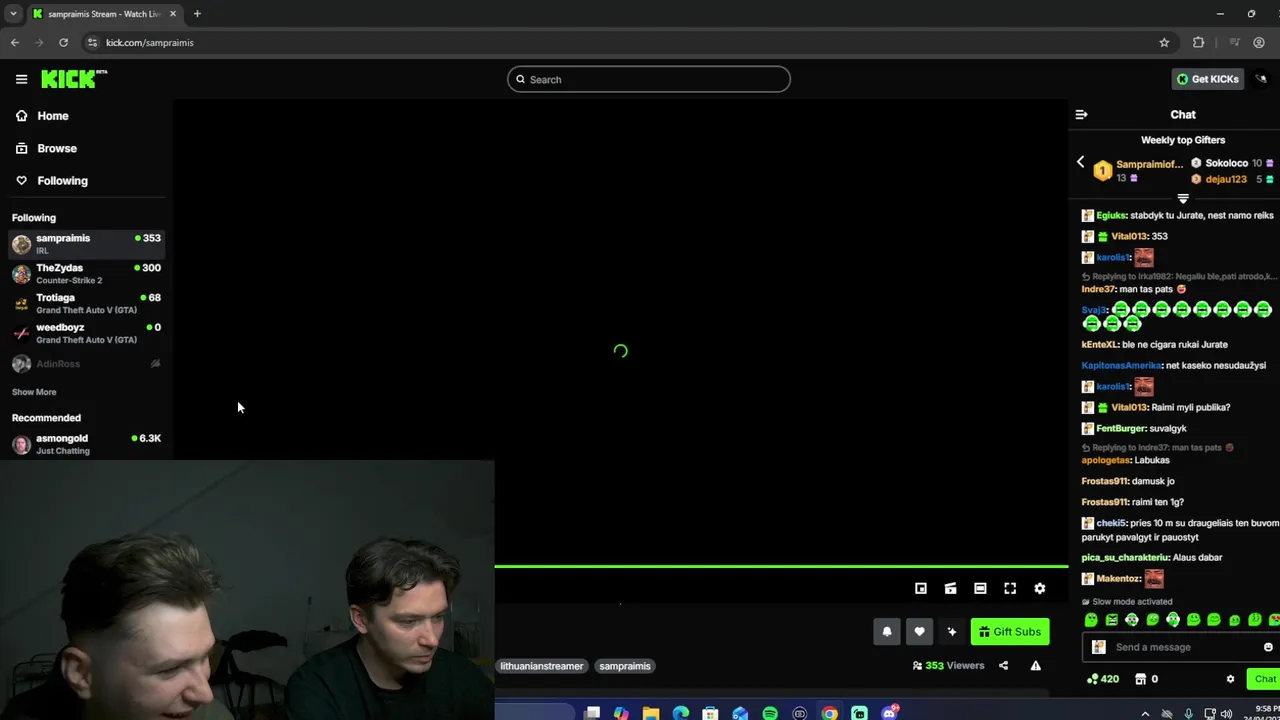Bookmark this page with the star
Viewport: 1280px width, 720px height.
[1164, 42]
